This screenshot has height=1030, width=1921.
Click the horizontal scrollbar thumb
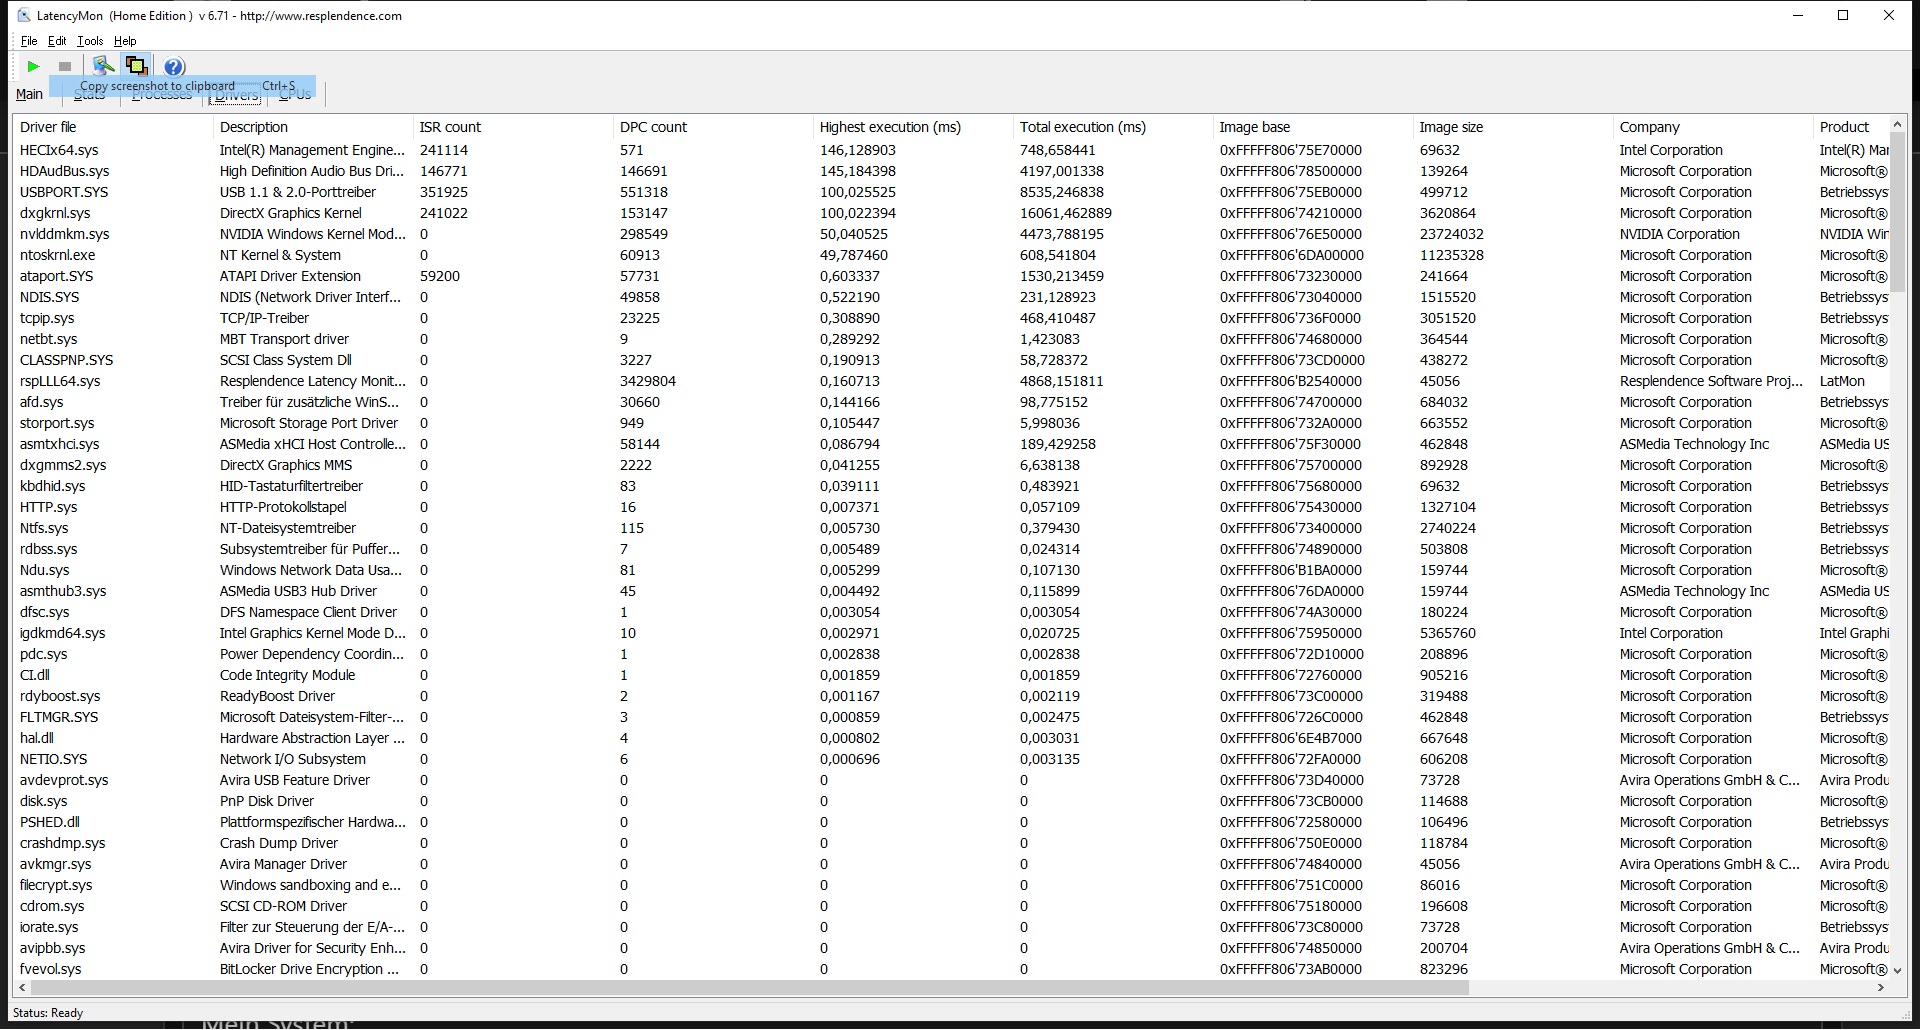coord(750,987)
